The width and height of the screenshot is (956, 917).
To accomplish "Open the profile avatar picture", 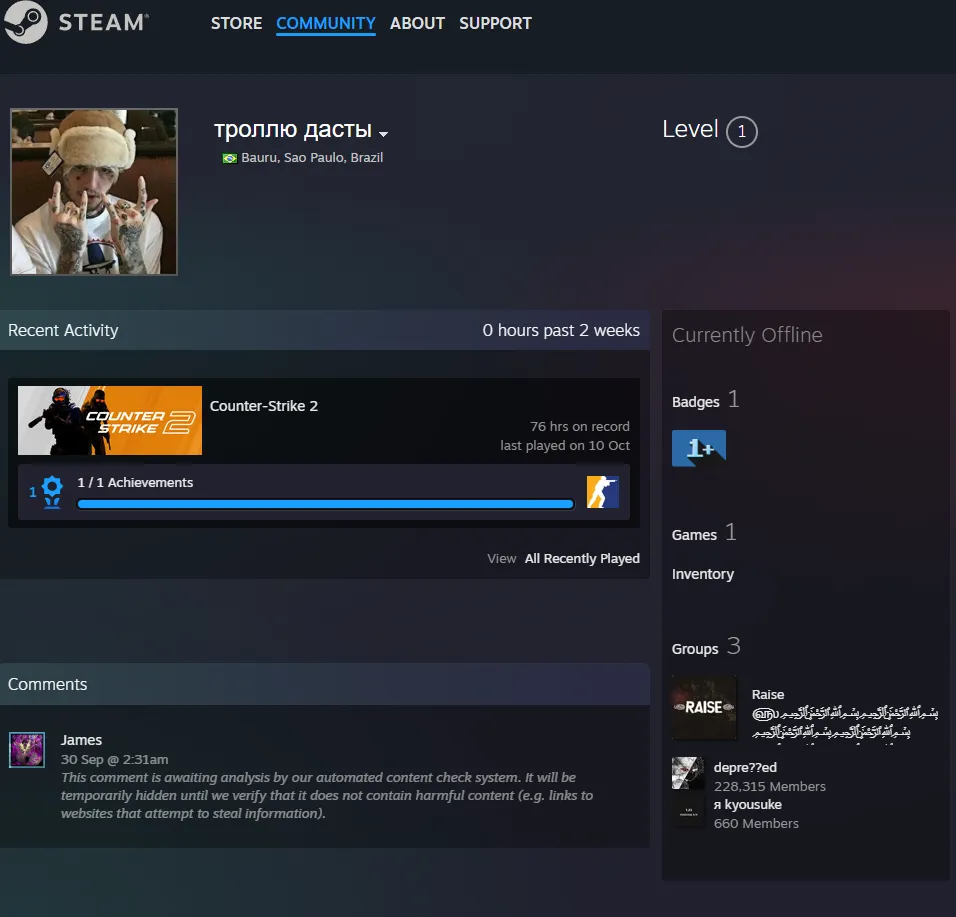I will pos(94,191).
